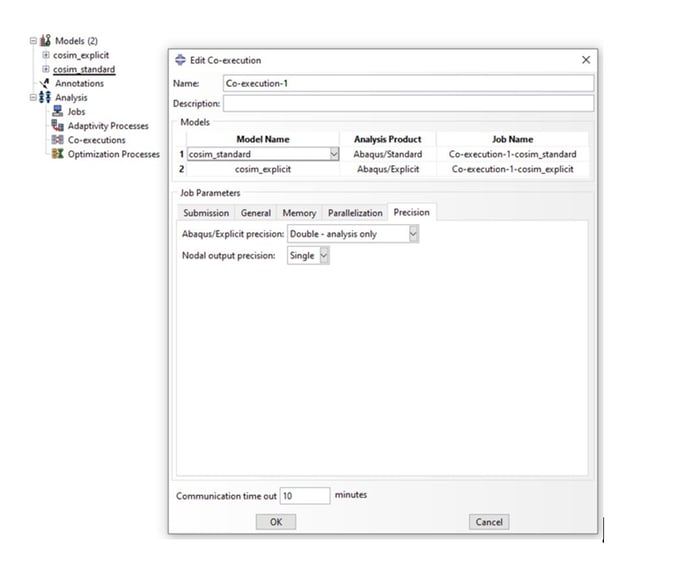The image size is (678, 579).
Task: Open the Nodal output precision dropdown
Action: [324, 256]
